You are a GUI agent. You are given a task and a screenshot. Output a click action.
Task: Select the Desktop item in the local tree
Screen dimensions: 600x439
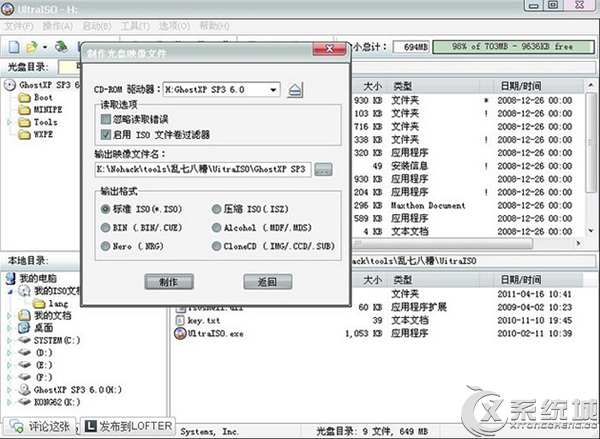tap(36, 328)
